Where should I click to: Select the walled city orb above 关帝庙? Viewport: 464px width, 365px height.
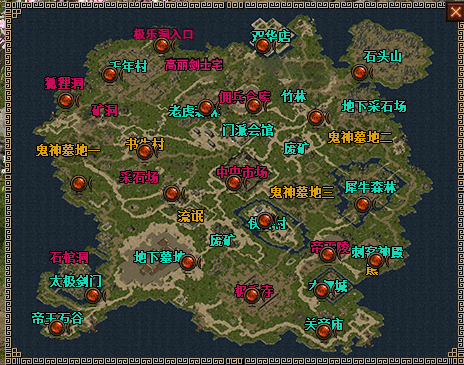click(x=322, y=290)
